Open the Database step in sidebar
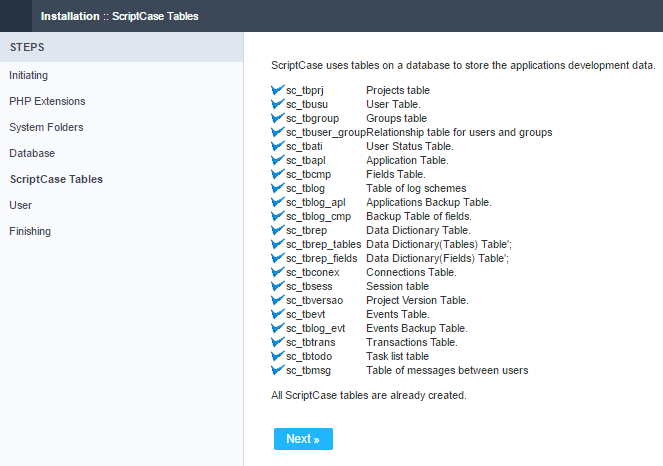 (x=32, y=153)
